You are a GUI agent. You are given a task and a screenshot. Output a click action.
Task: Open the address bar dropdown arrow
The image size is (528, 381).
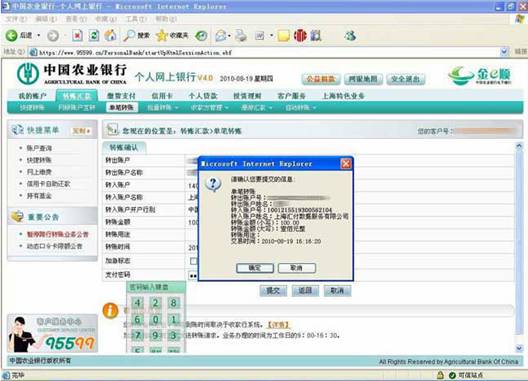(x=504, y=52)
